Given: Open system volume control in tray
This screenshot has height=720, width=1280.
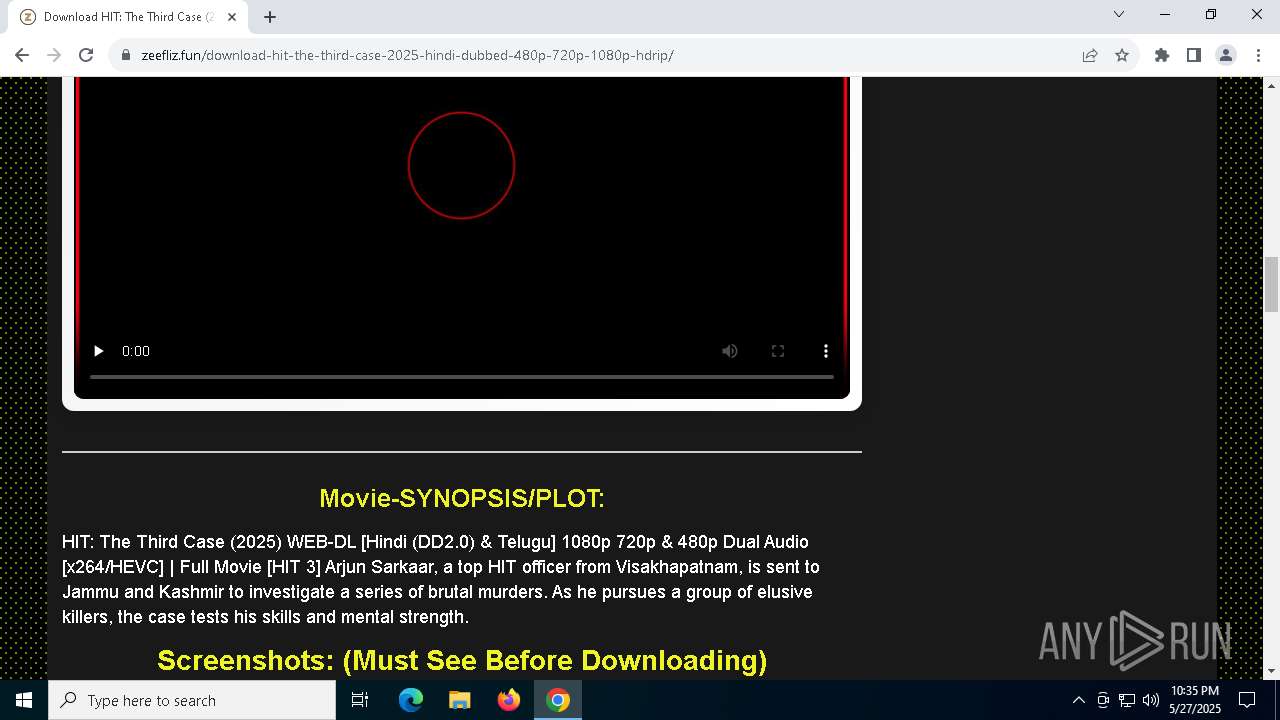Looking at the screenshot, I should click(1151, 700).
